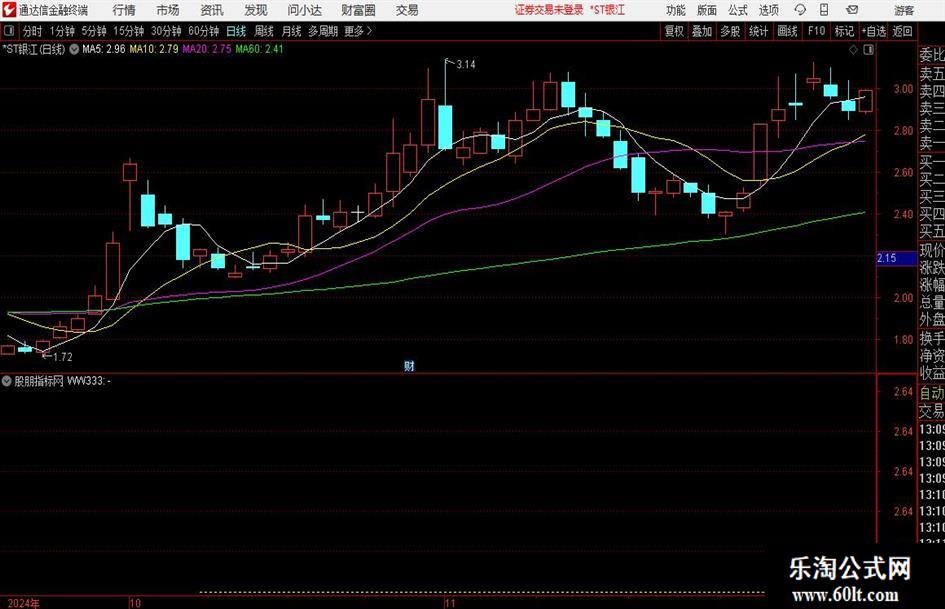The image size is (945, 609).
Task: Click the 统计 statistics button
Action: click(758, 31)
